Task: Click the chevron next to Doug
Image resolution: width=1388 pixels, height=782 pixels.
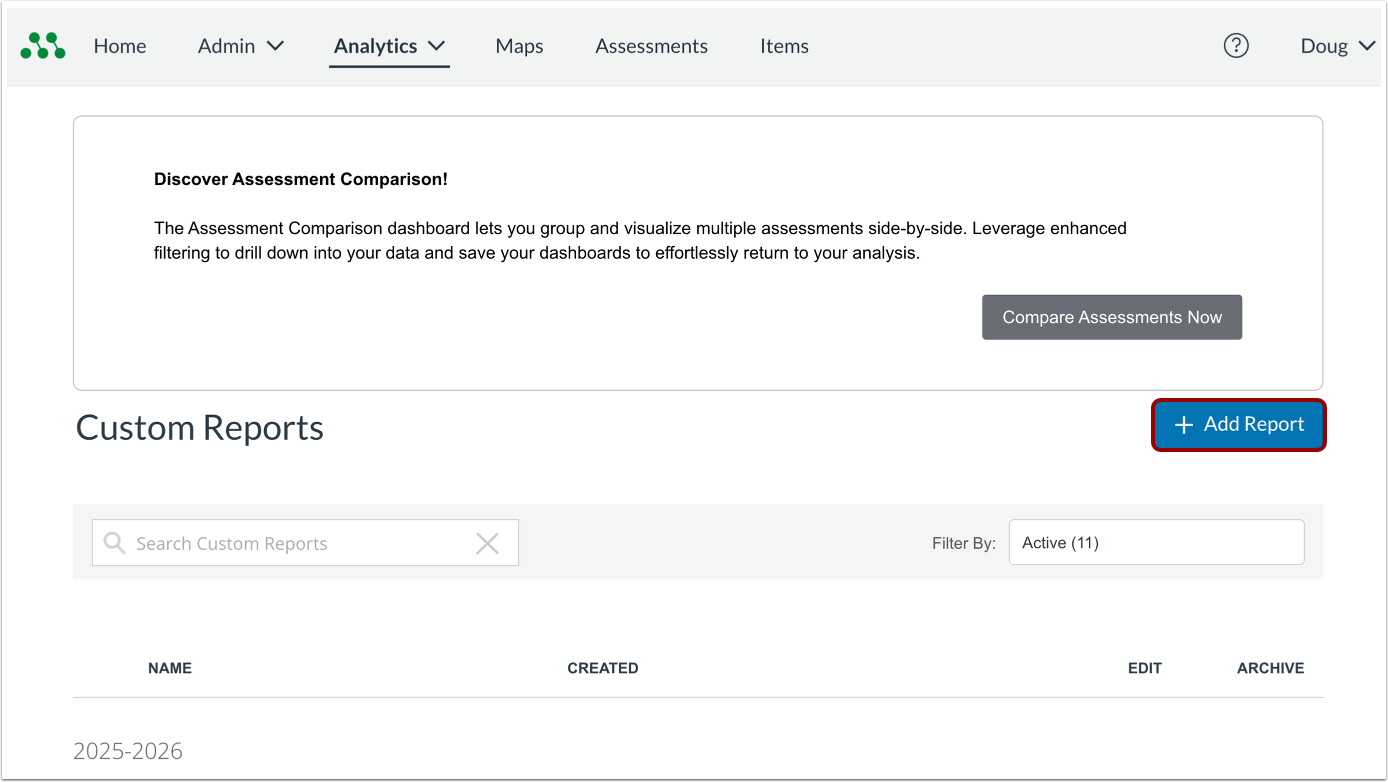Action: (x=1368, y=46)
